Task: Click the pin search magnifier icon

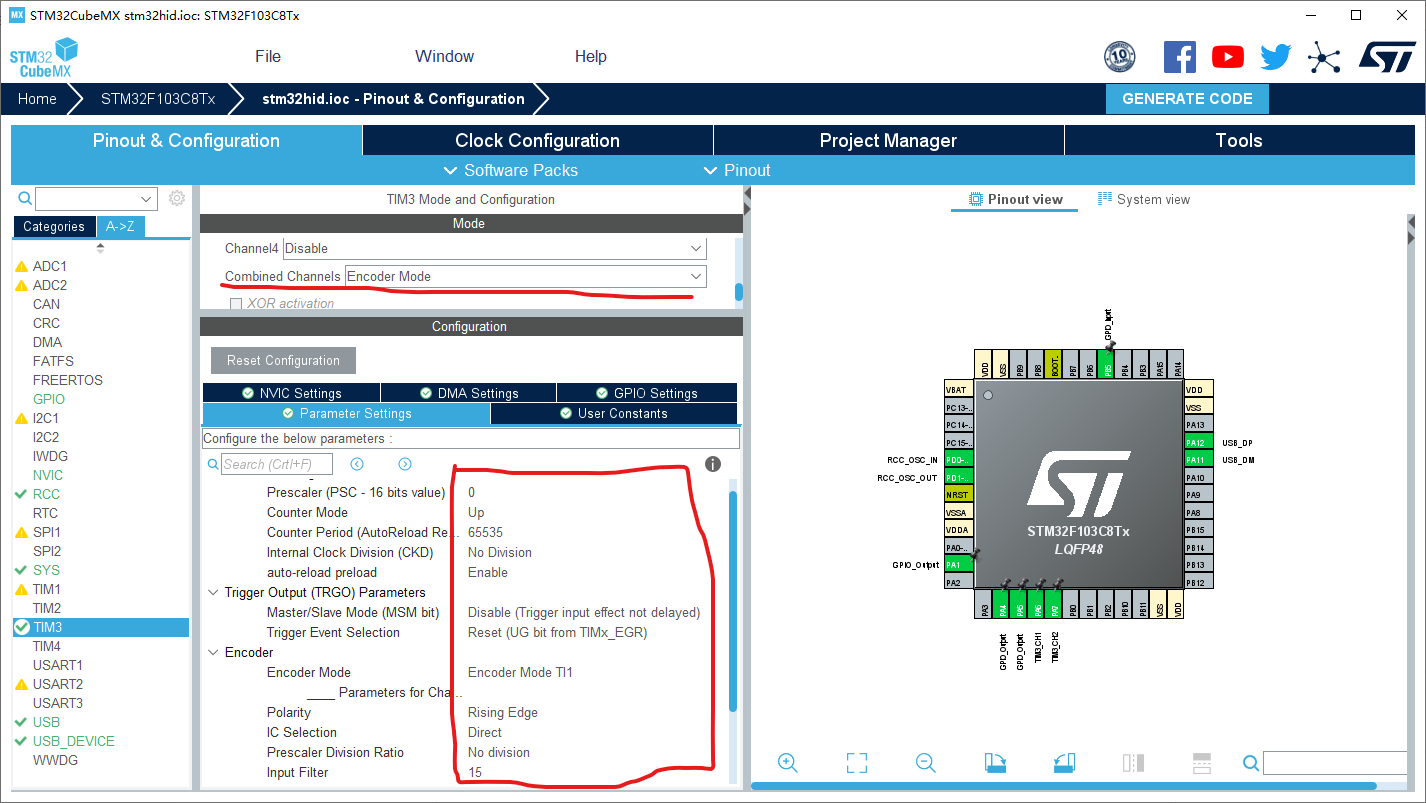Action: coord(1250,763)
